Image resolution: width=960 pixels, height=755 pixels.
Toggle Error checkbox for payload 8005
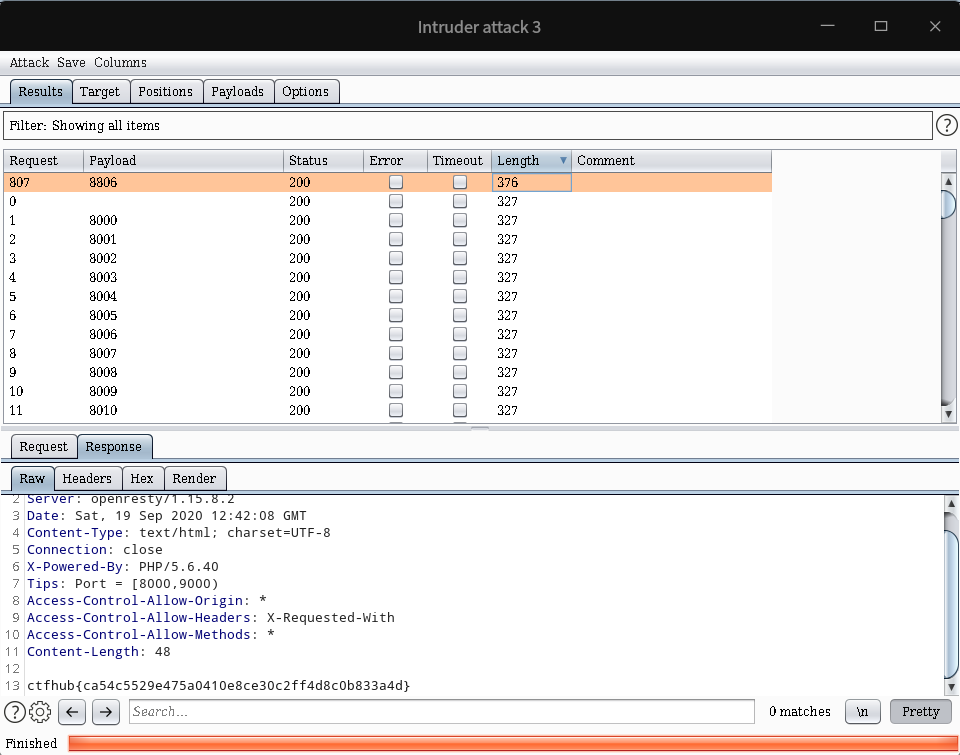396,315
